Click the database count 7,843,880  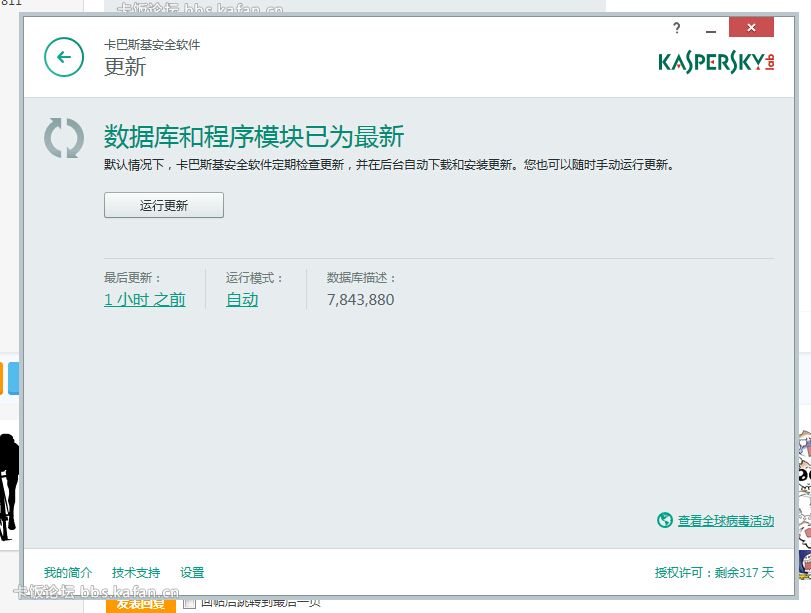pyautogui.click(x=361, y=300)
